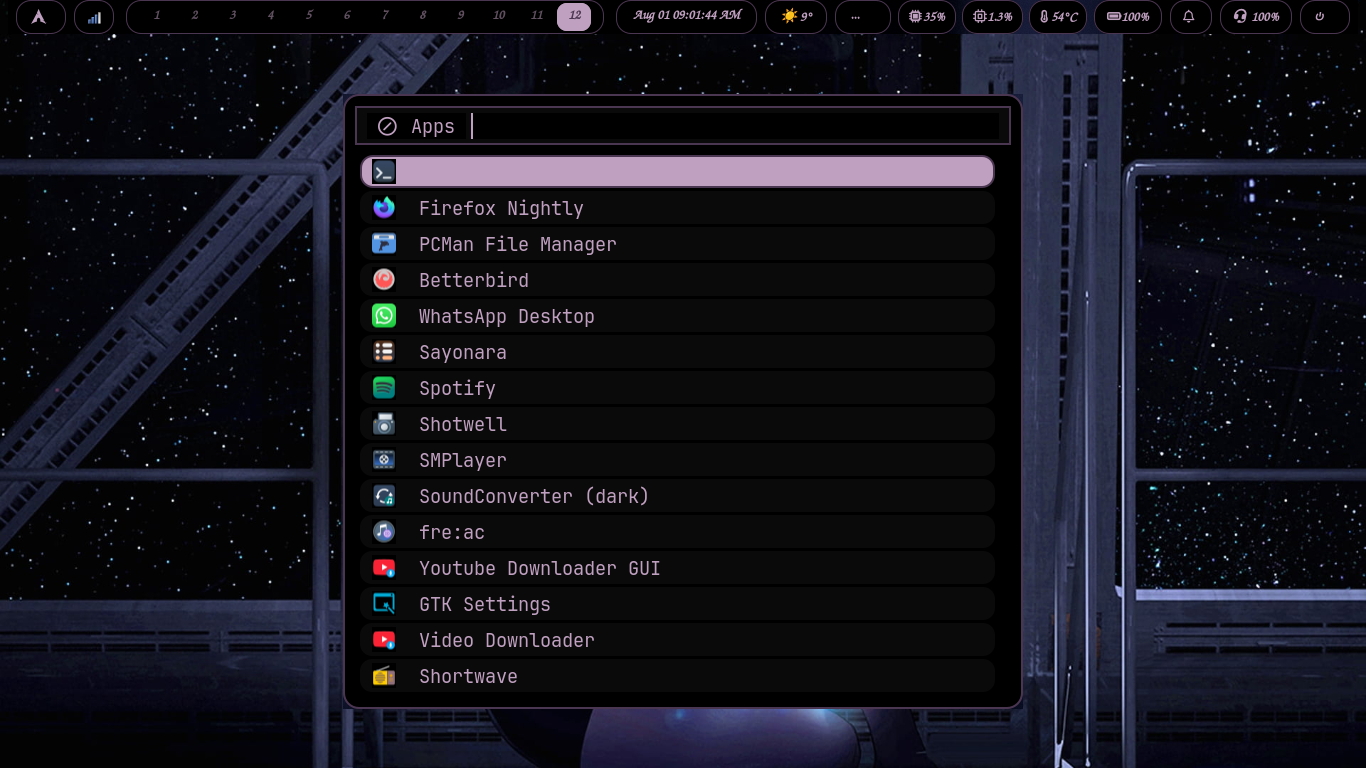Screen dimensions: 1366x768
Task: Click the WhatsApp Desktop icon
Action: pos(384,316)
